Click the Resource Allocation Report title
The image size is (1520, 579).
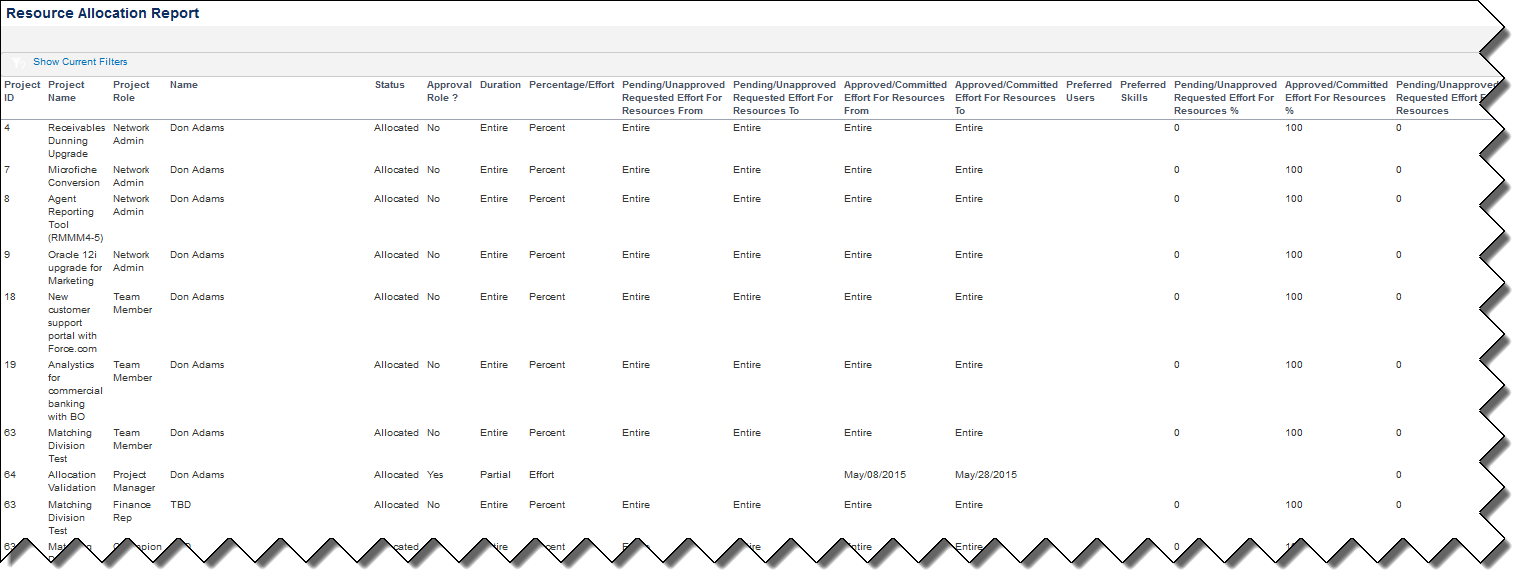tap(103, 14)
